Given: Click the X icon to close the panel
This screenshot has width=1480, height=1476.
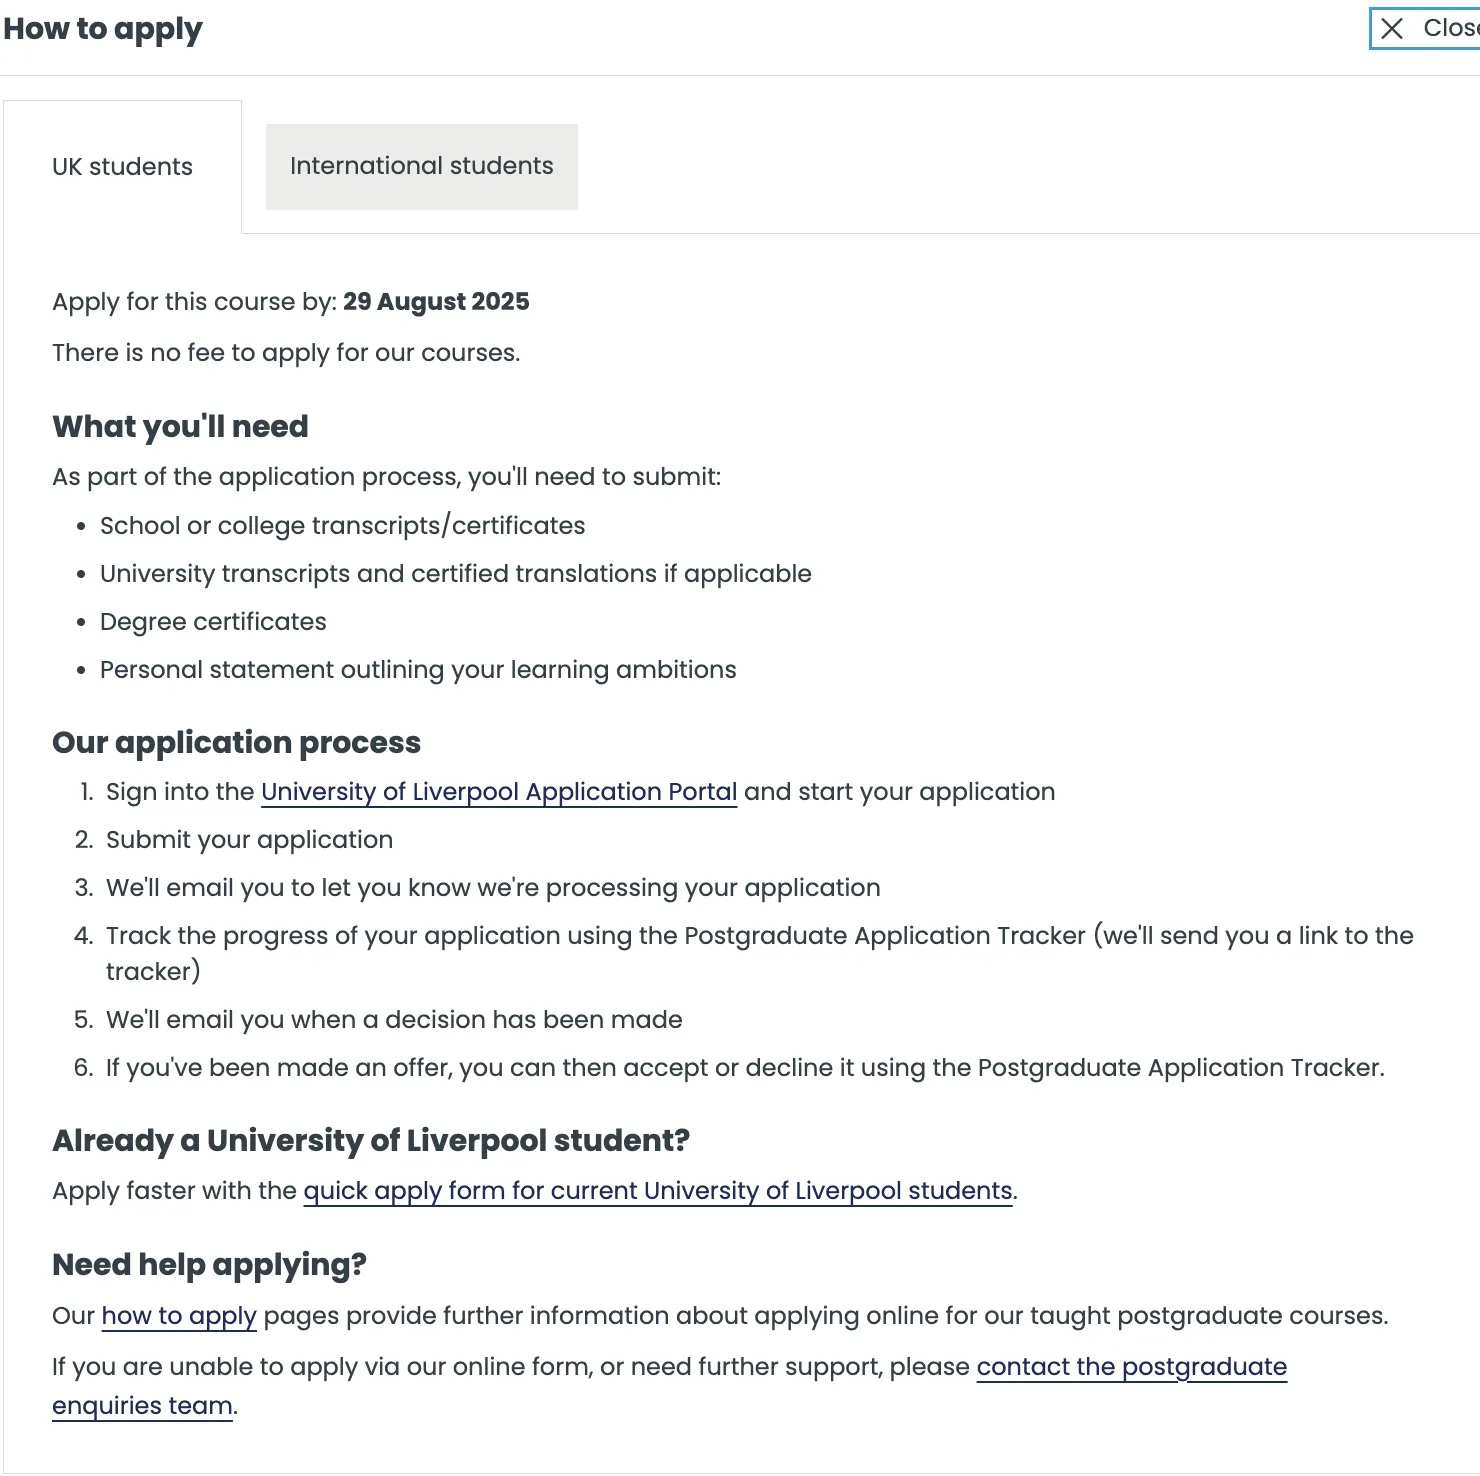Looking at the screenshot, I should click(x=1391, y=28).
